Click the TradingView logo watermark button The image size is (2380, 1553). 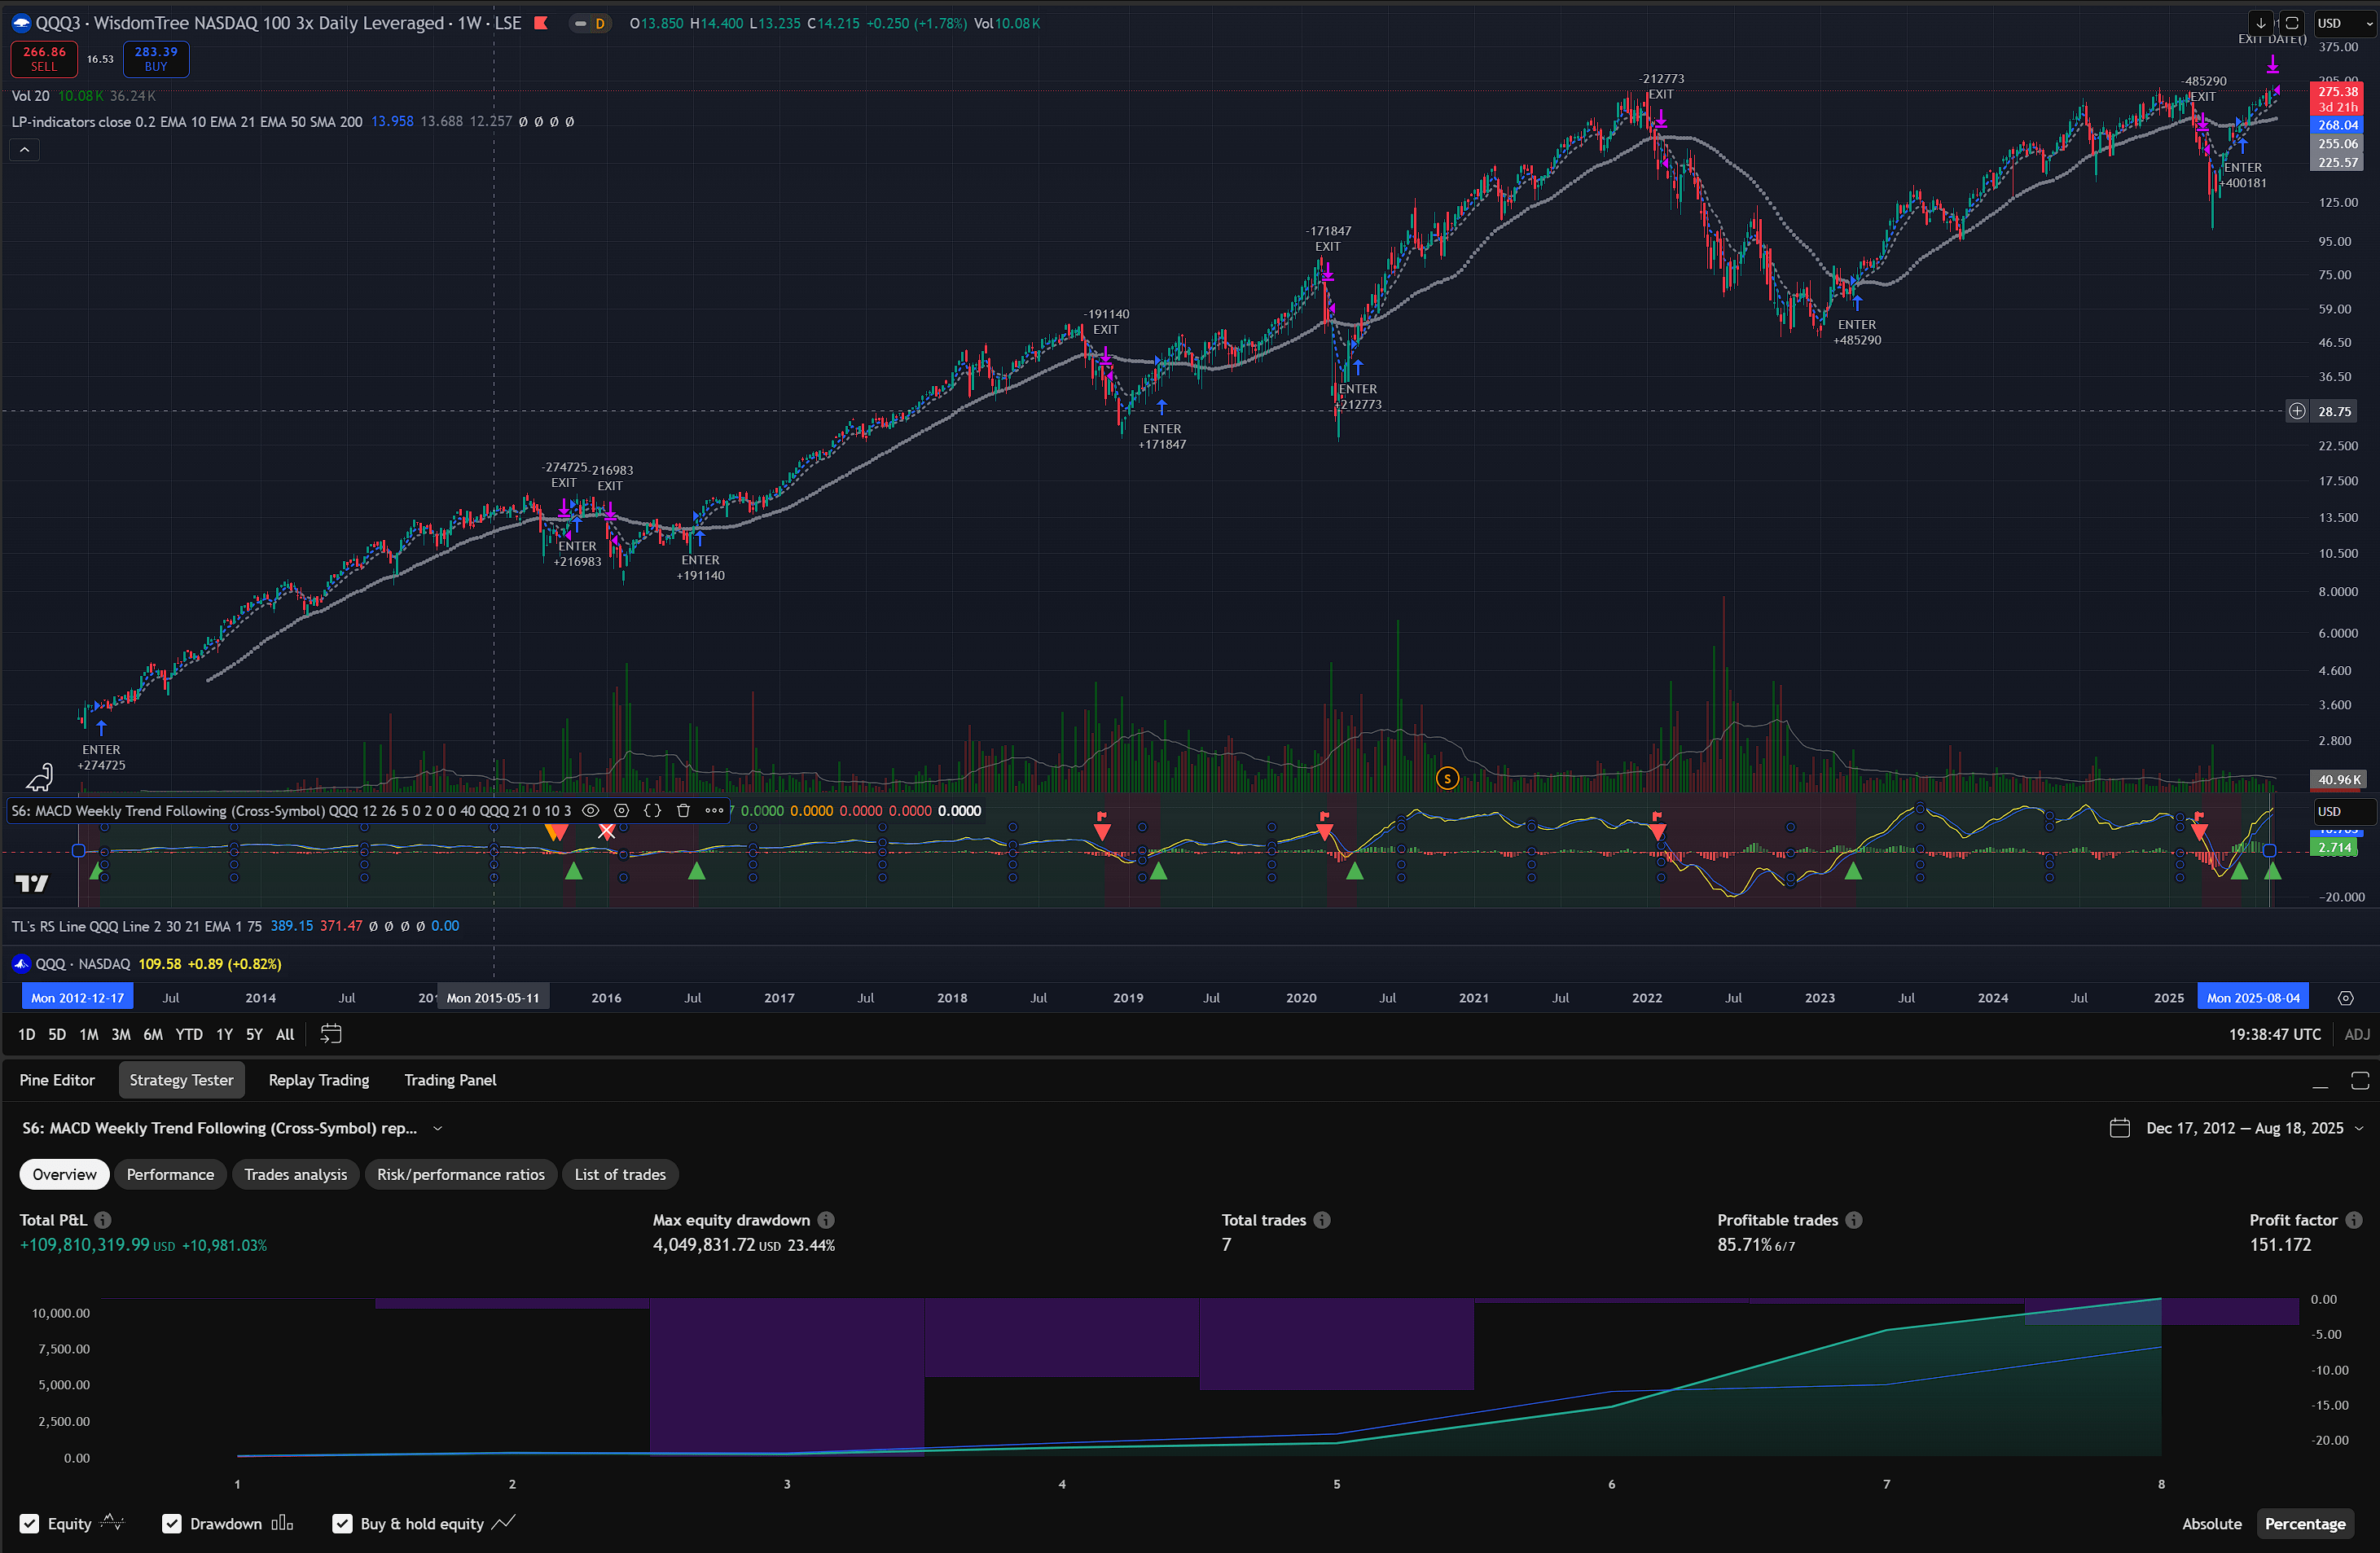(32, 884)
